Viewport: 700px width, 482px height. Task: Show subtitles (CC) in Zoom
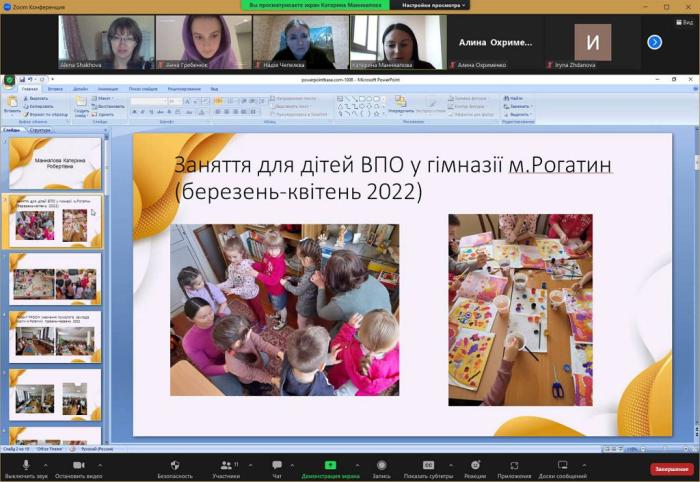pyautogui.click(x=428, y=469)
